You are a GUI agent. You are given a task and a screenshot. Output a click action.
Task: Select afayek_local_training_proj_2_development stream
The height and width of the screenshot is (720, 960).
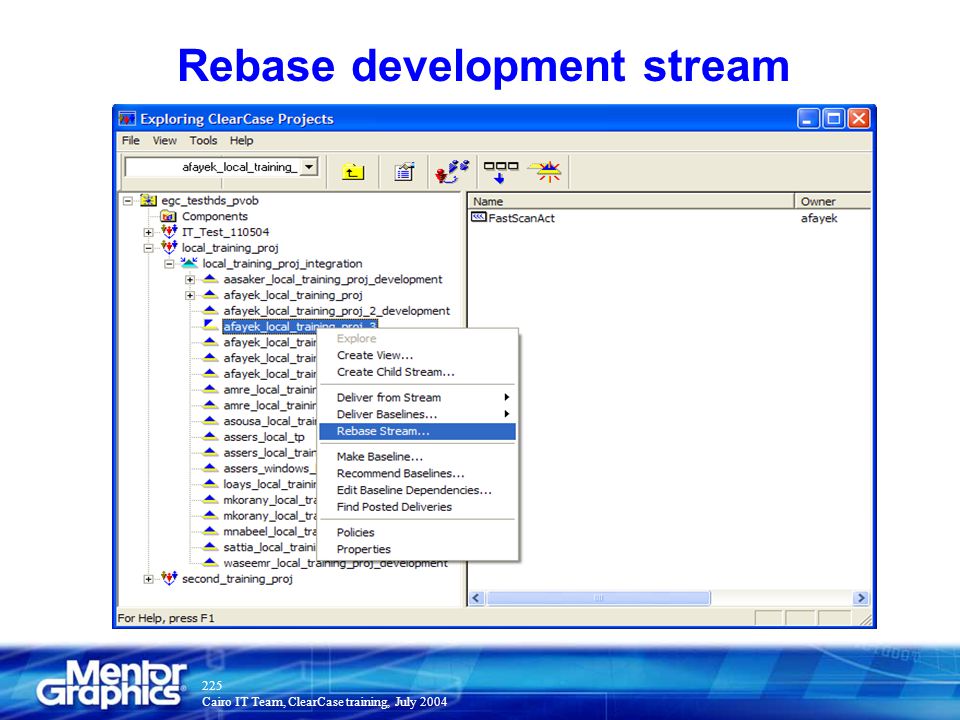pyautogui.click(x=336, y=310)
